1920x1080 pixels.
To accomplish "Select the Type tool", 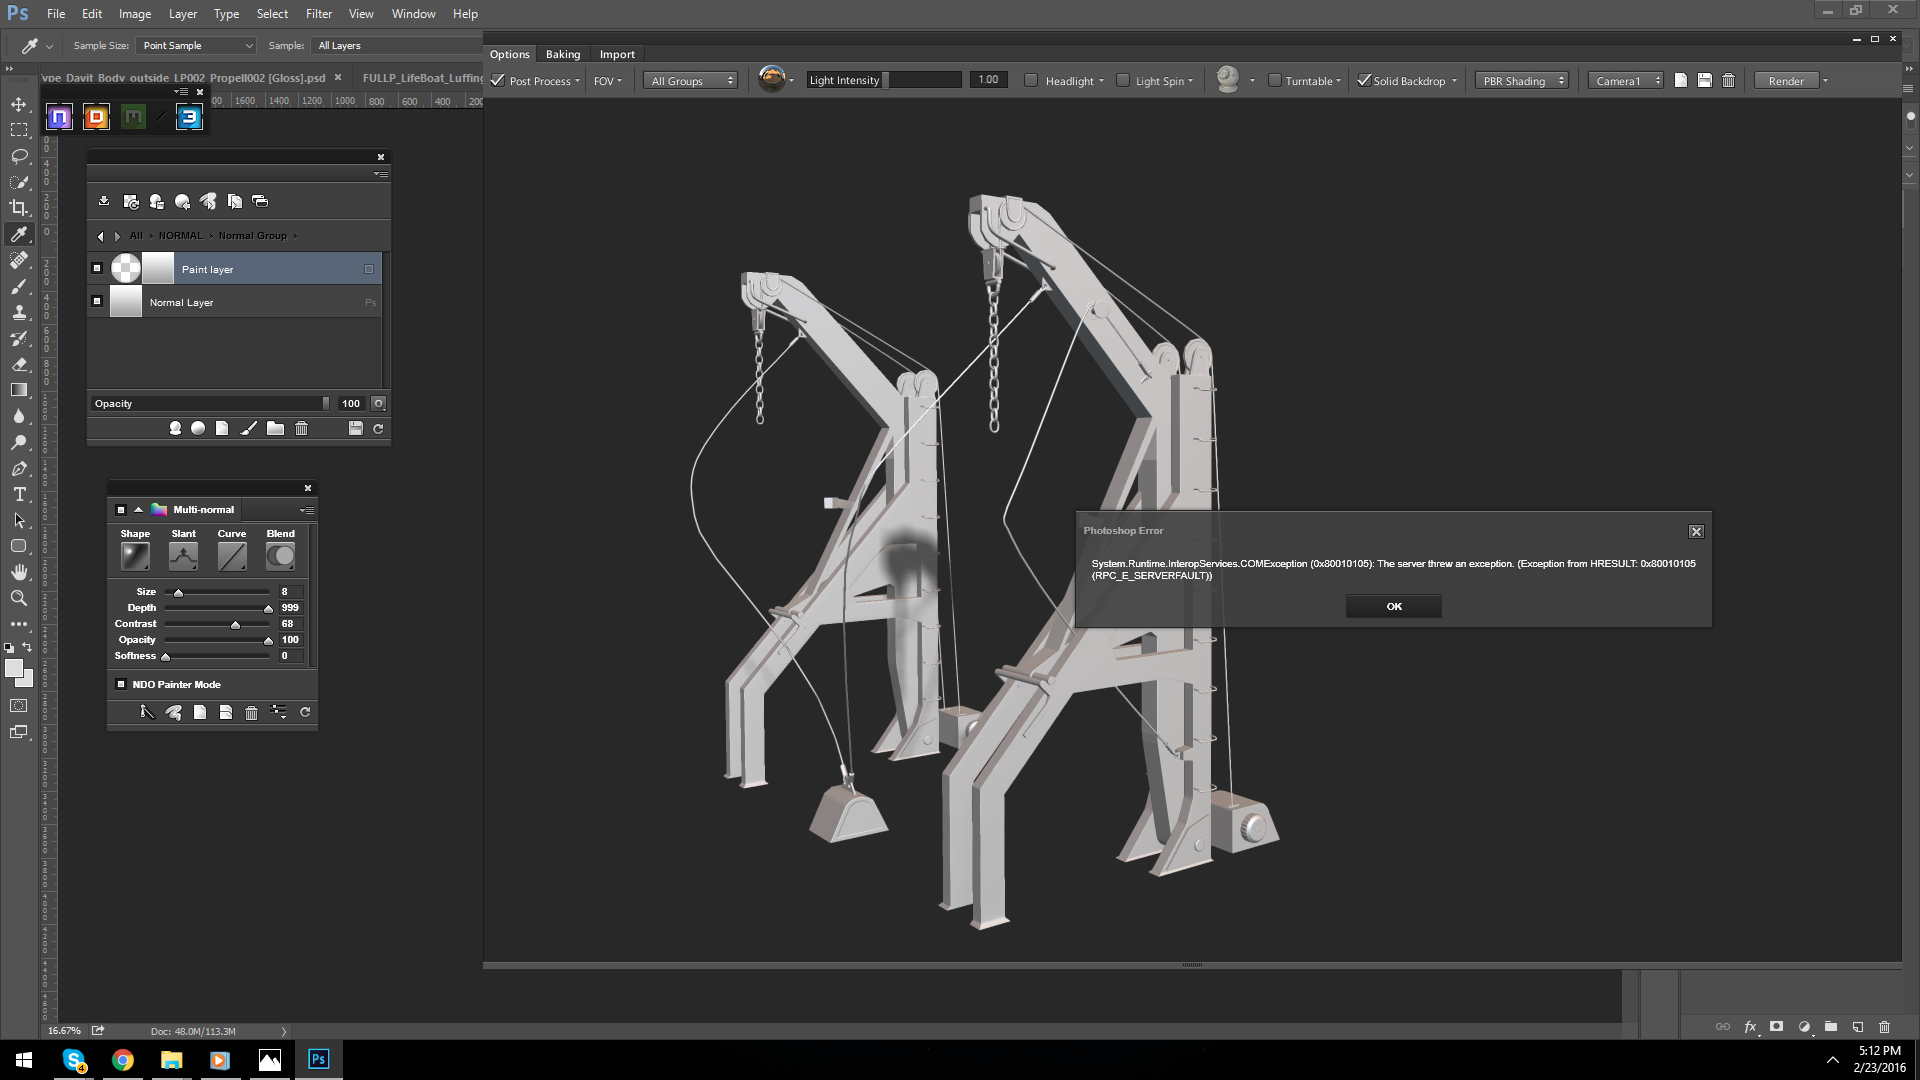I will tap(19, 495).
